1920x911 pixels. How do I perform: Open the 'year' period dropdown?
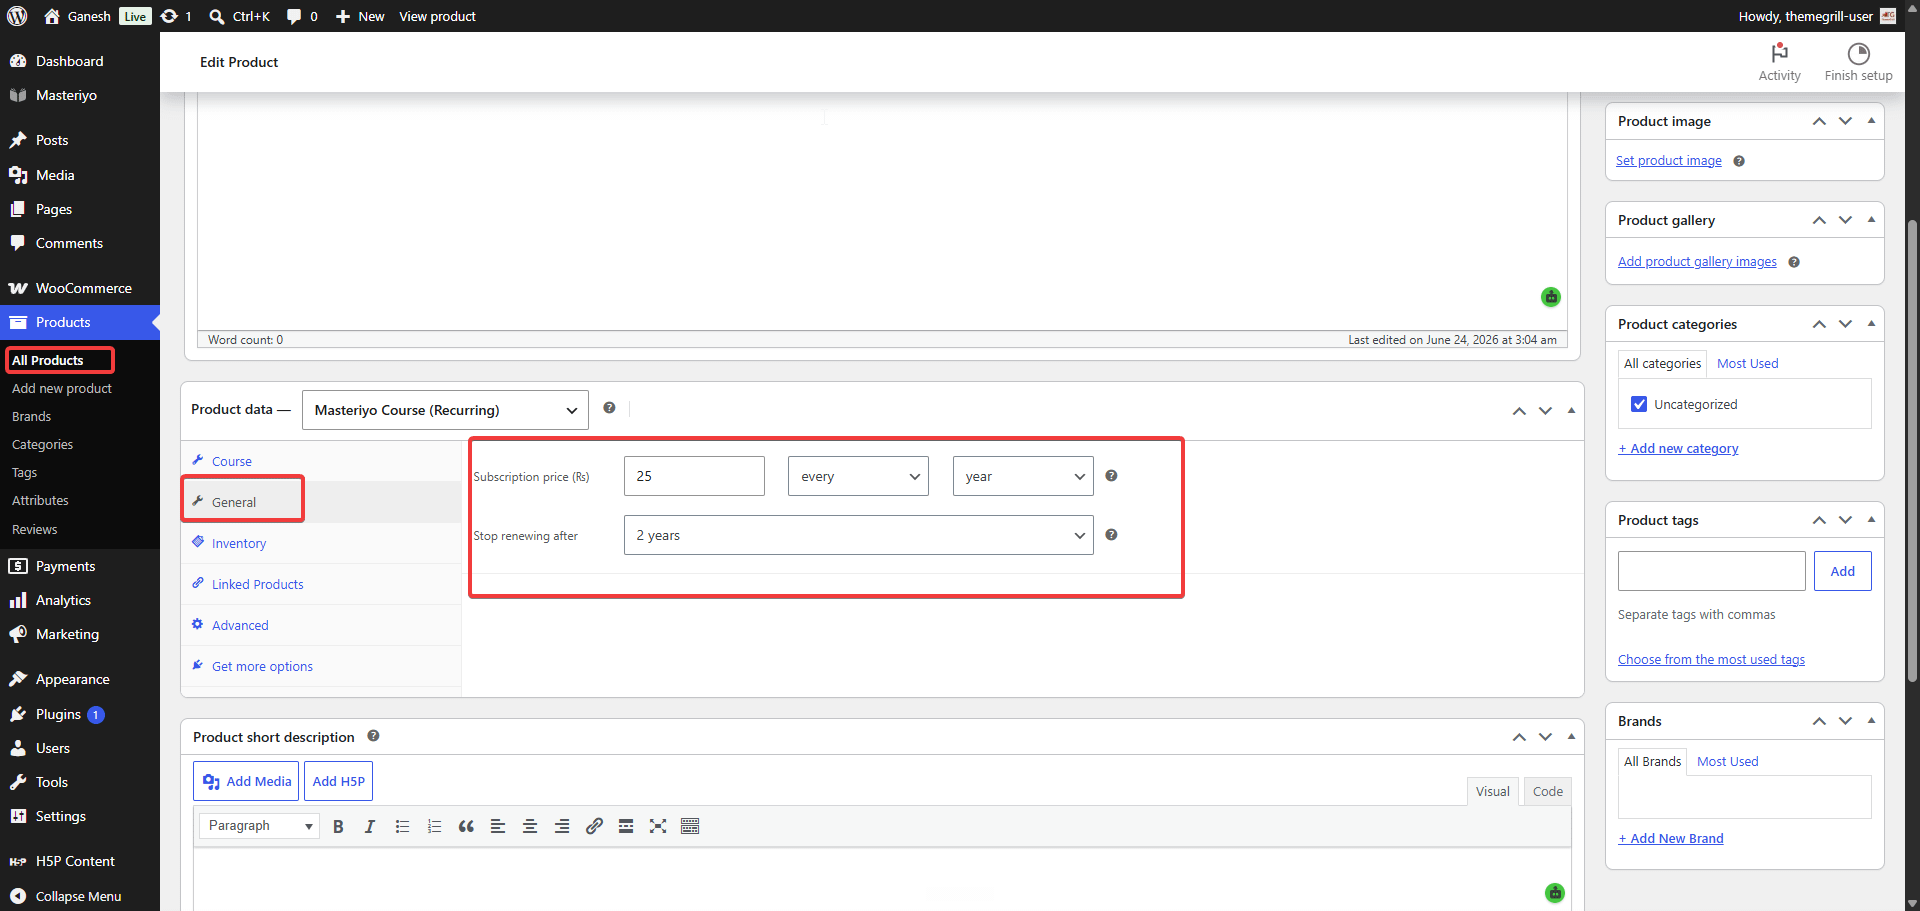click(1023, 476)
